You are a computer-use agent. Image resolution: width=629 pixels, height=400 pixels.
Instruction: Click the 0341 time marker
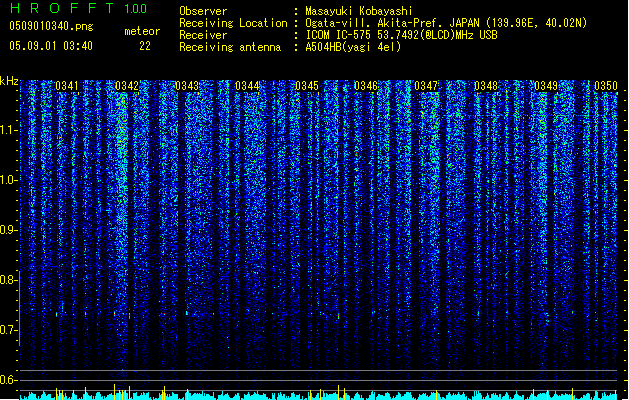click(67, 86)
